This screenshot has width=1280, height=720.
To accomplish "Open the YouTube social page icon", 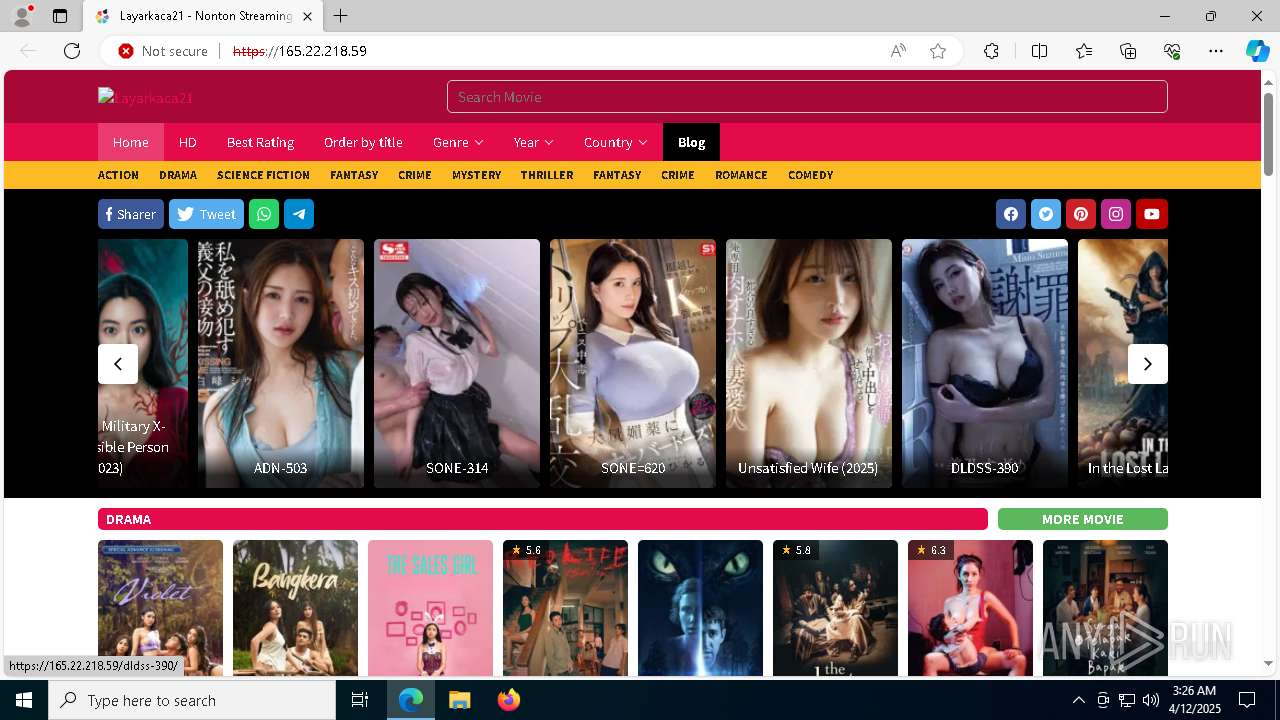I will 1152,214.
